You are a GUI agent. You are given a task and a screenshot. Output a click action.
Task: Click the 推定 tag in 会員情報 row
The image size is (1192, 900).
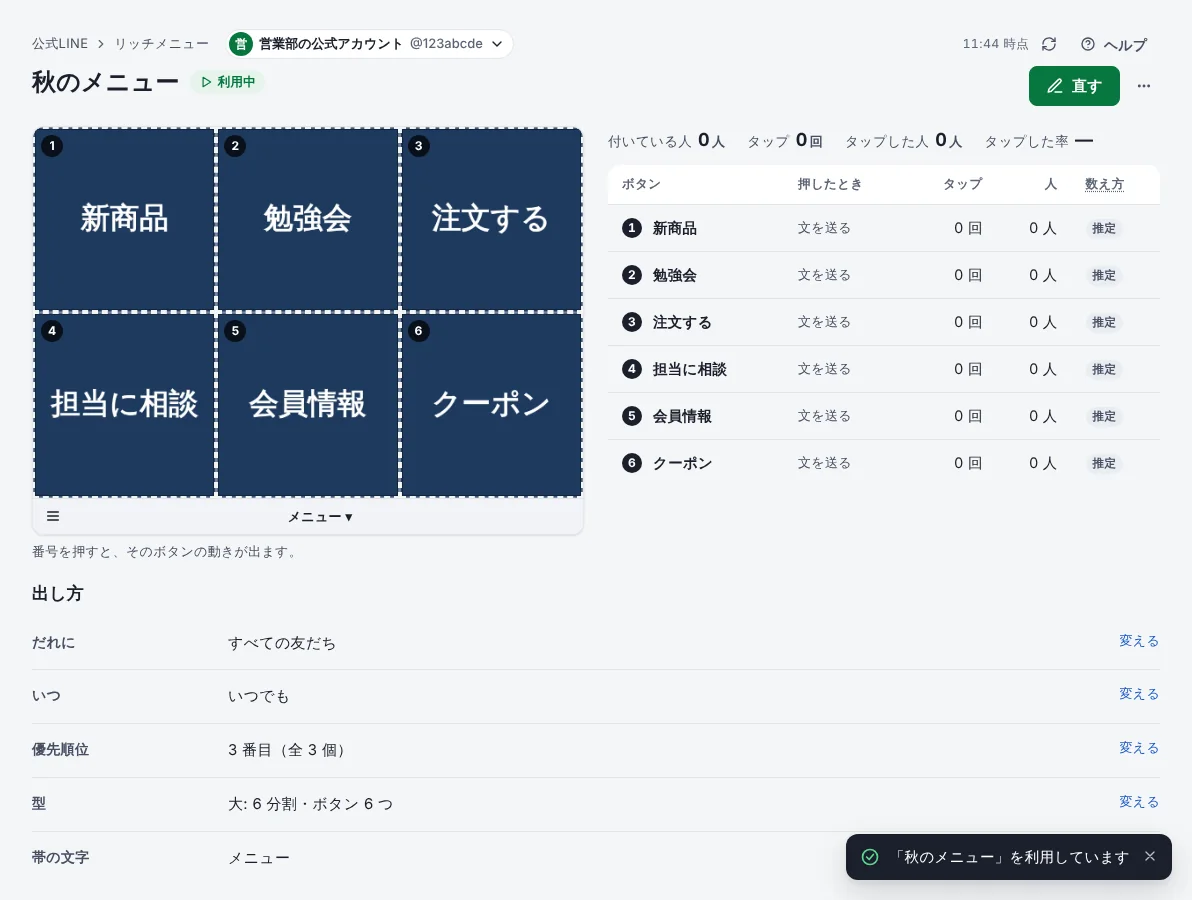pyautogui.click(x=1104, y=417)
